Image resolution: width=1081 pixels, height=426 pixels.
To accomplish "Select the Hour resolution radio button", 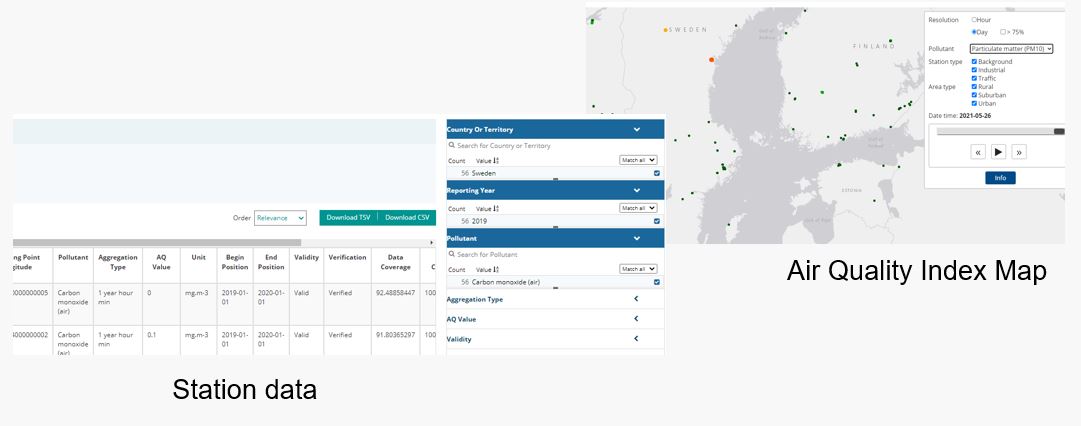I will click(x=975, y=20).
